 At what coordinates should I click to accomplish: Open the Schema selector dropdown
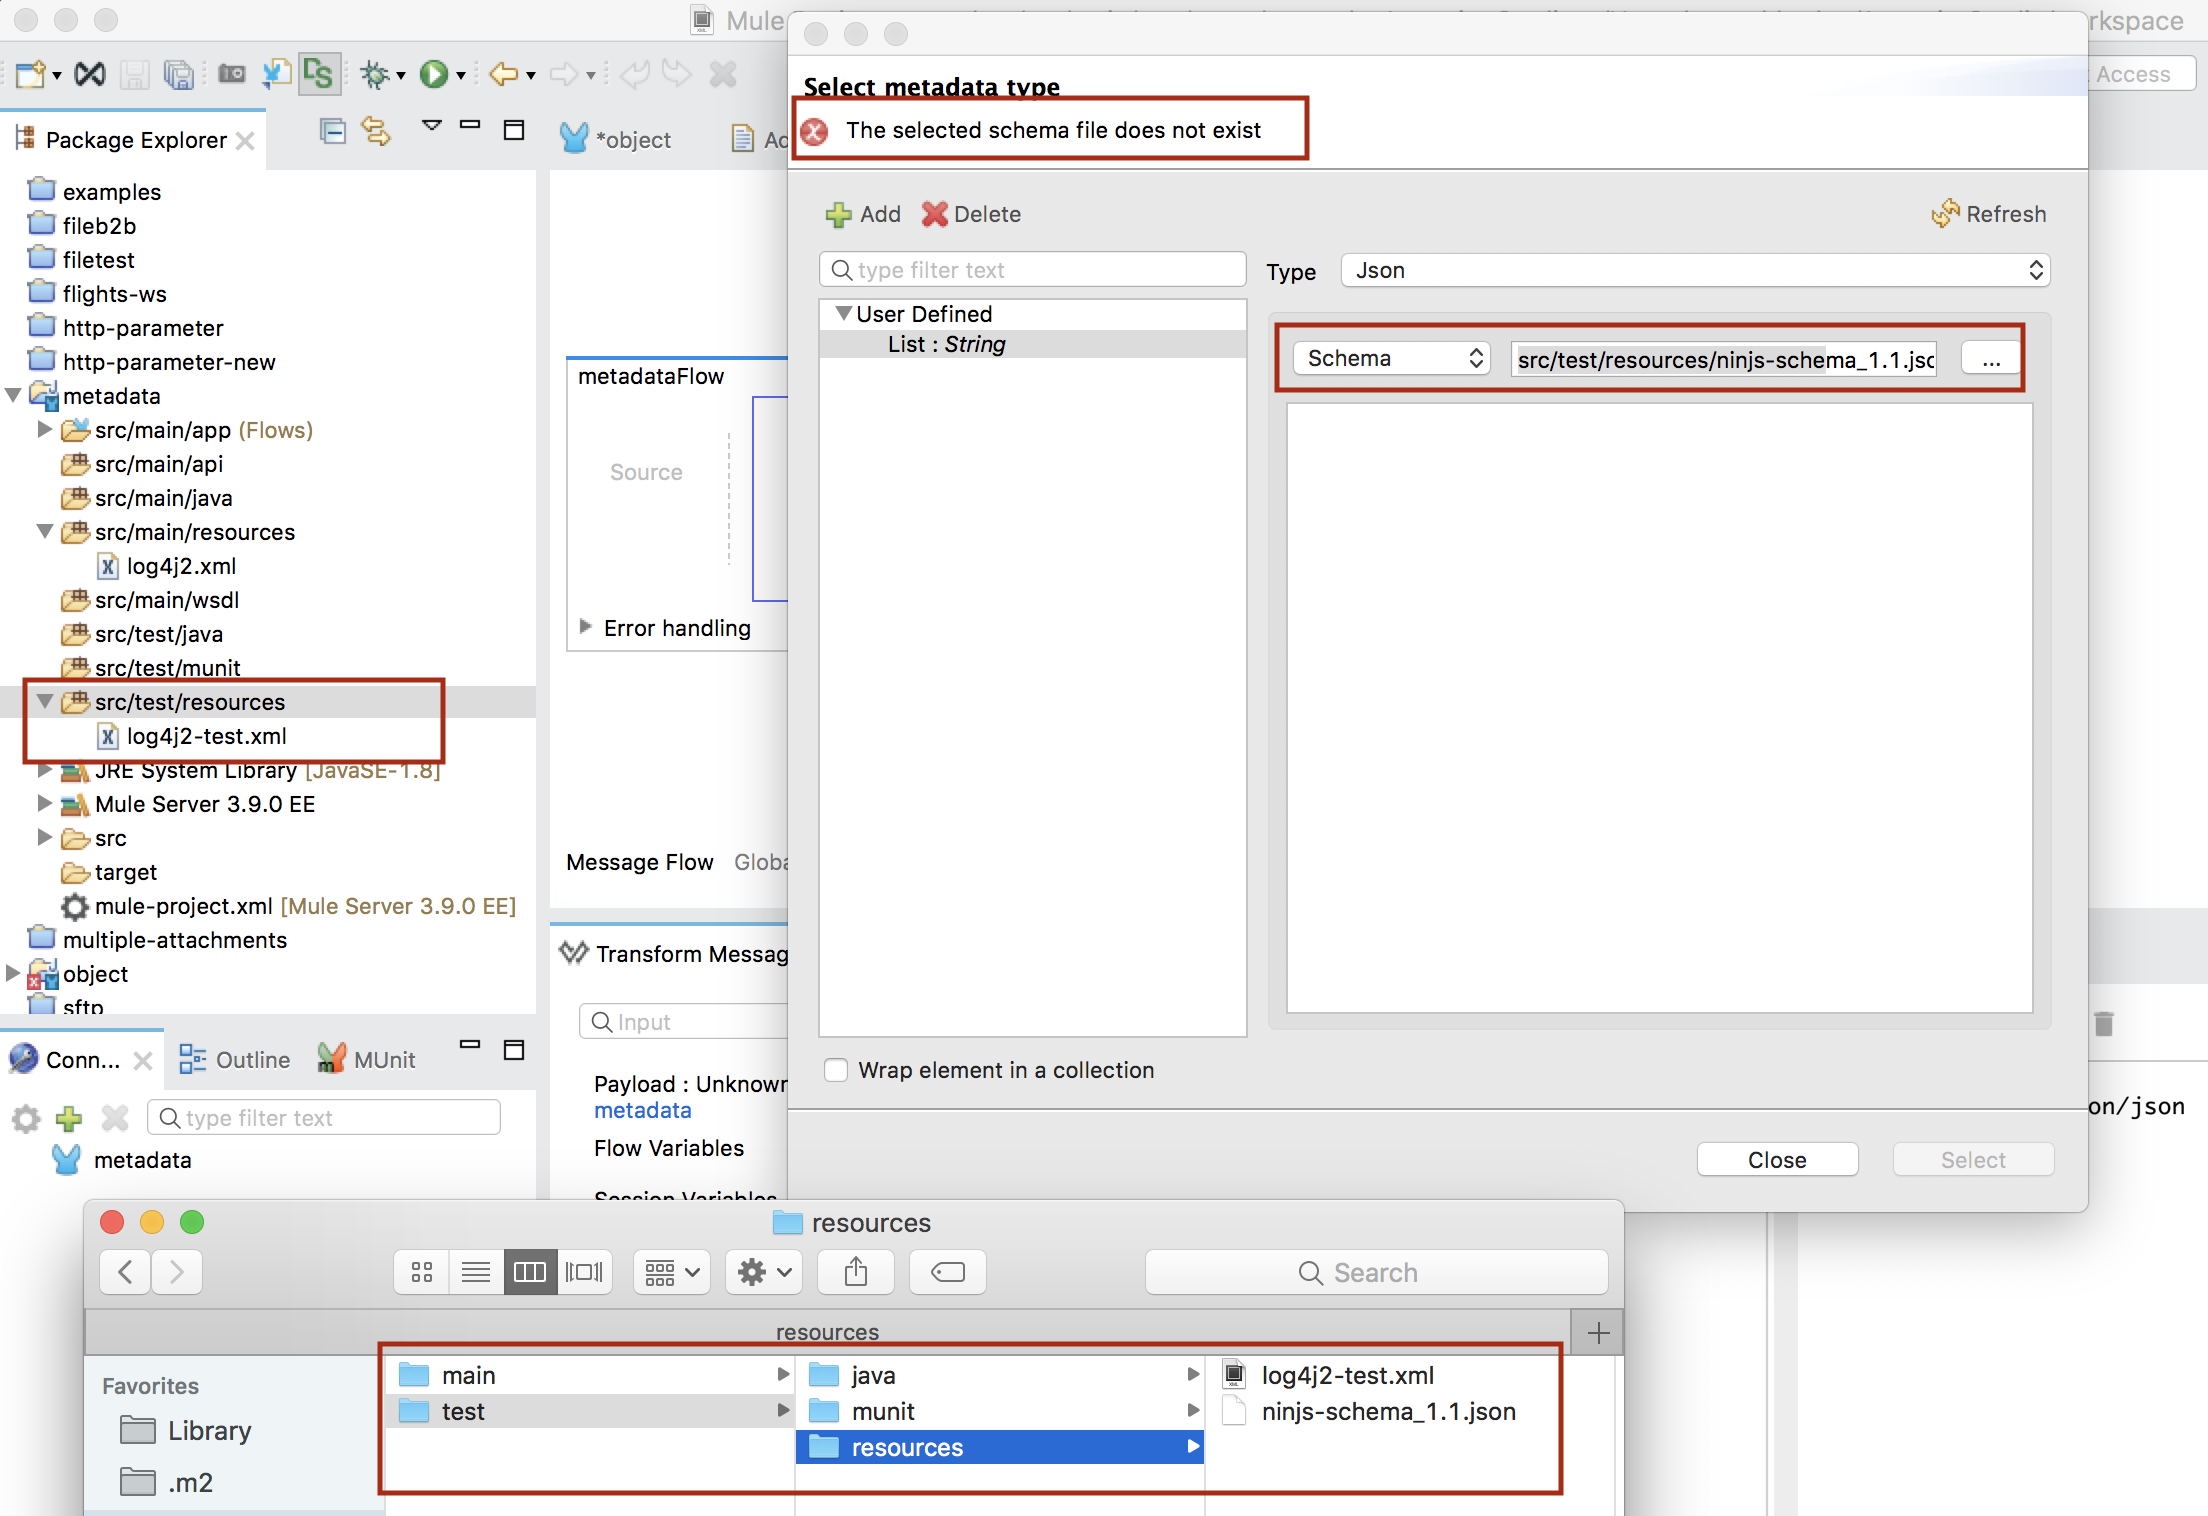click(x=1391, y=358)
